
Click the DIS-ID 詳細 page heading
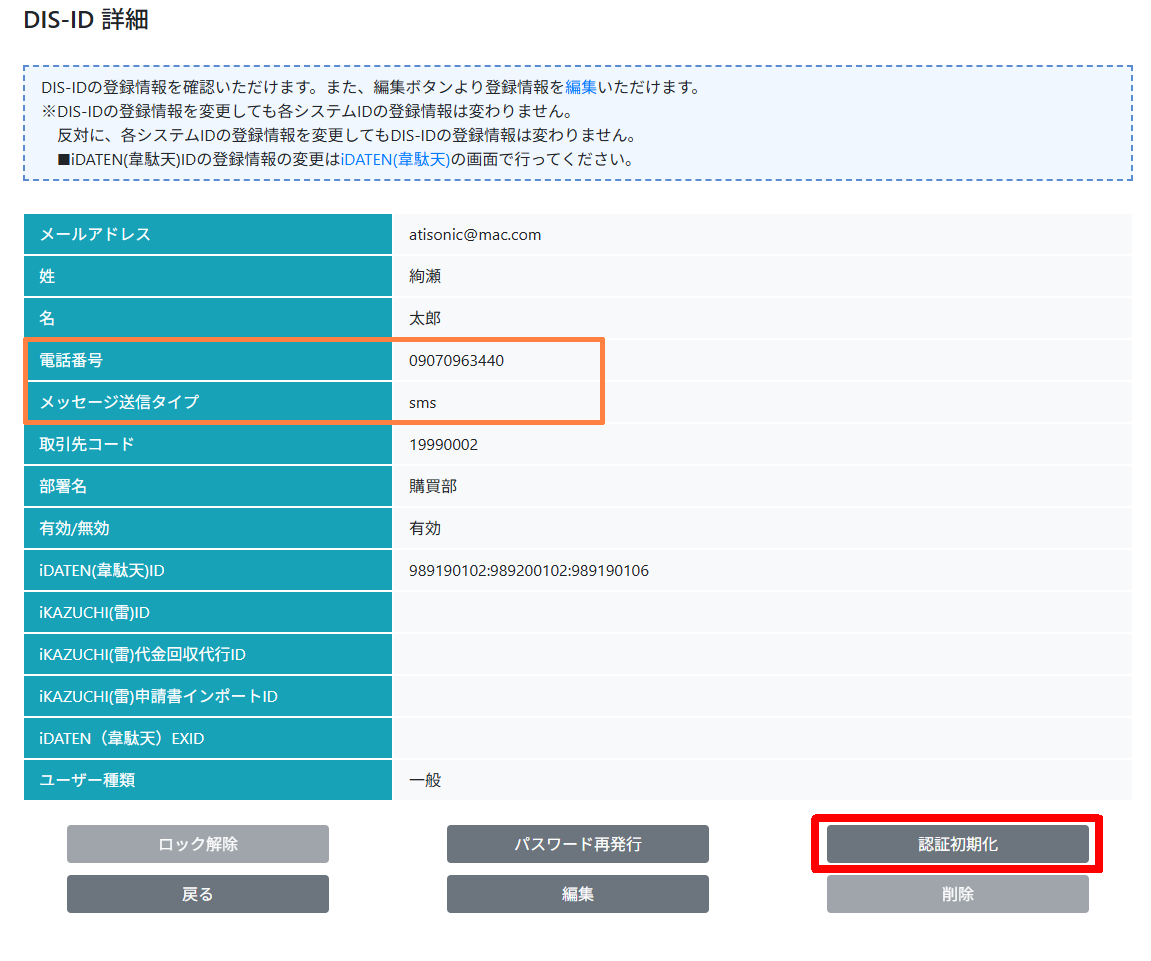click(x=86, y=20)
